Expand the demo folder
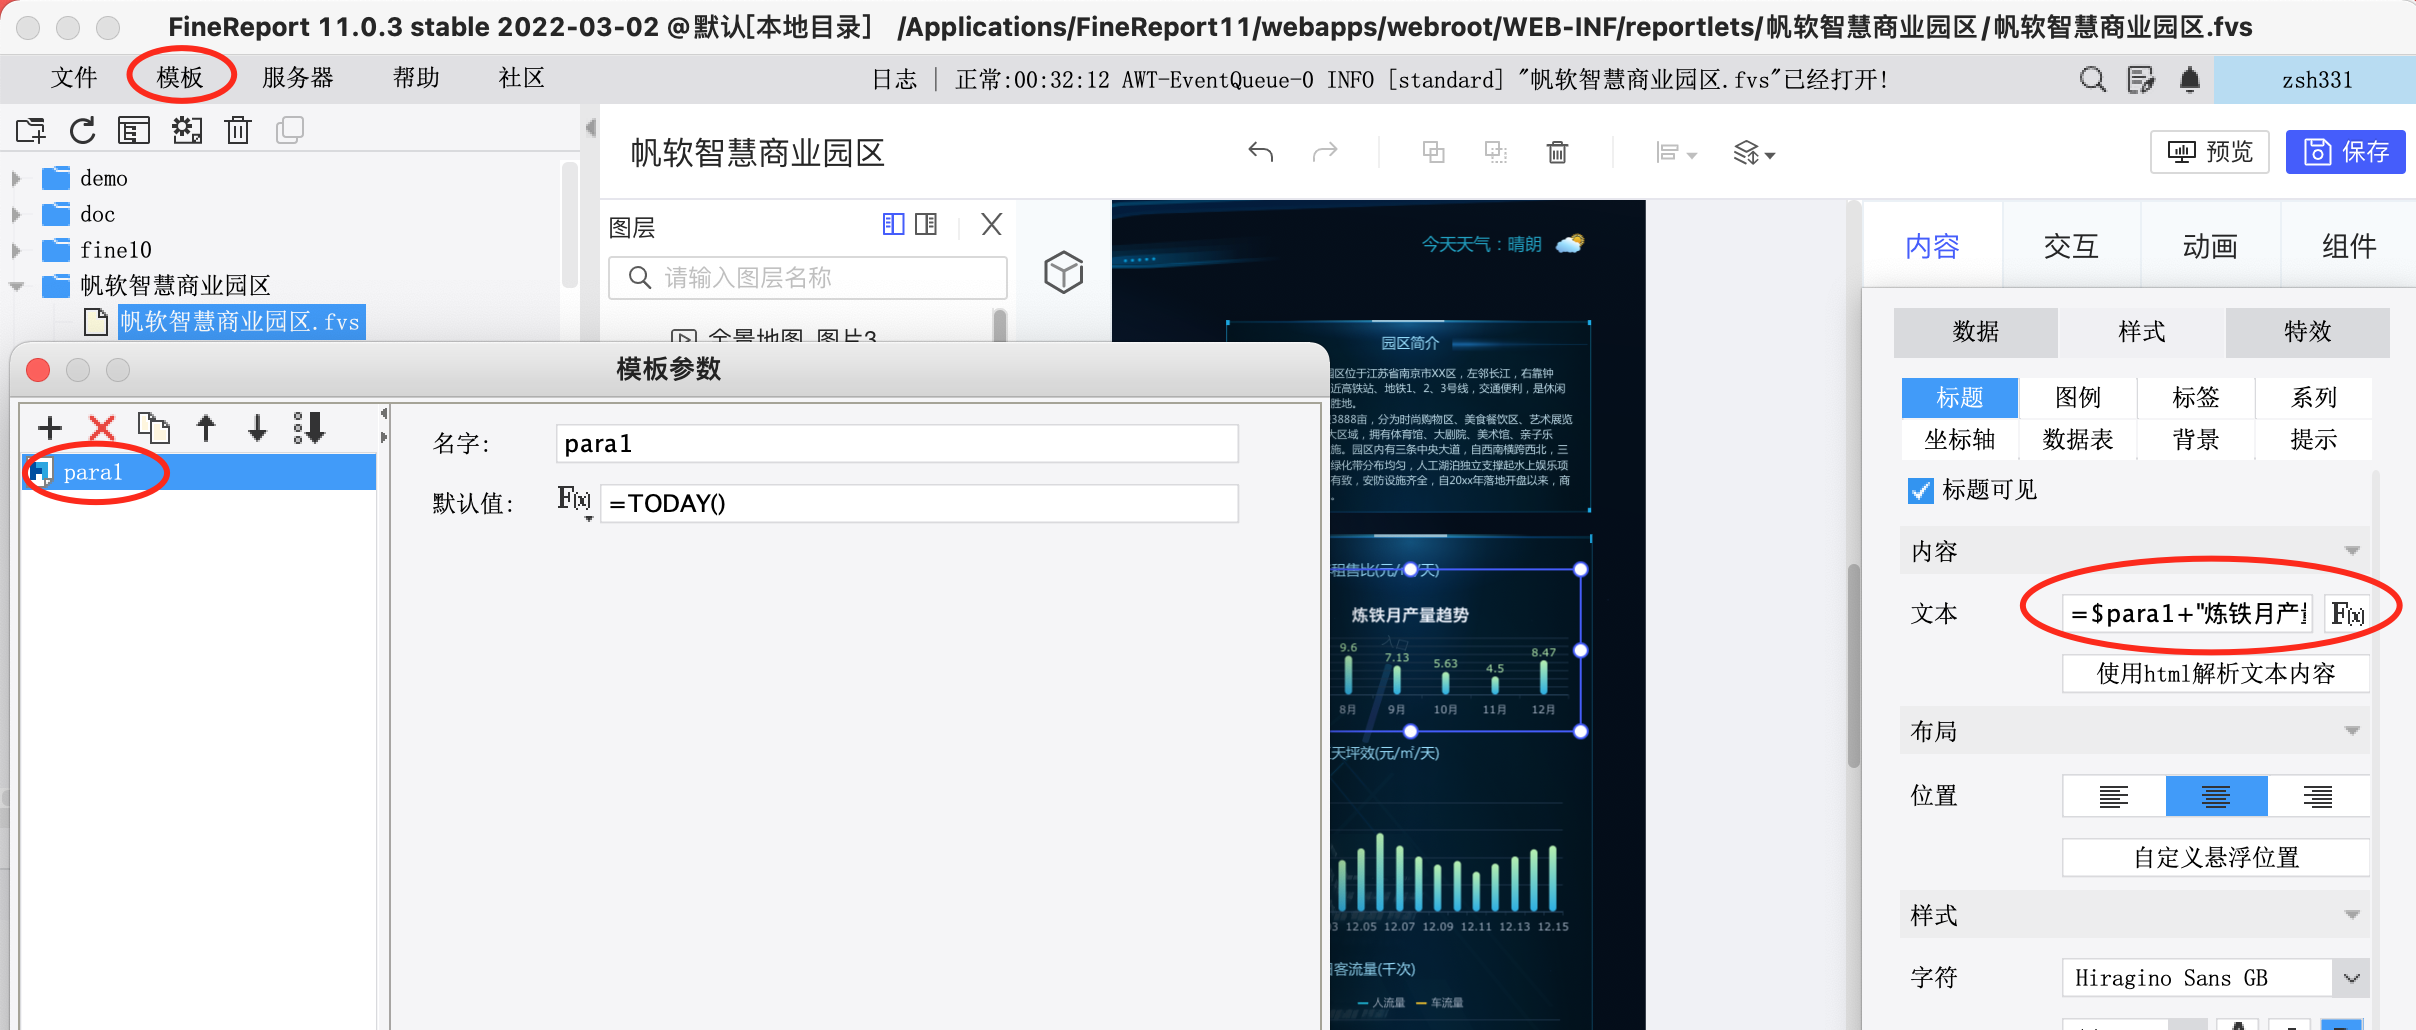2416x1030 pixels. point(16,179)
